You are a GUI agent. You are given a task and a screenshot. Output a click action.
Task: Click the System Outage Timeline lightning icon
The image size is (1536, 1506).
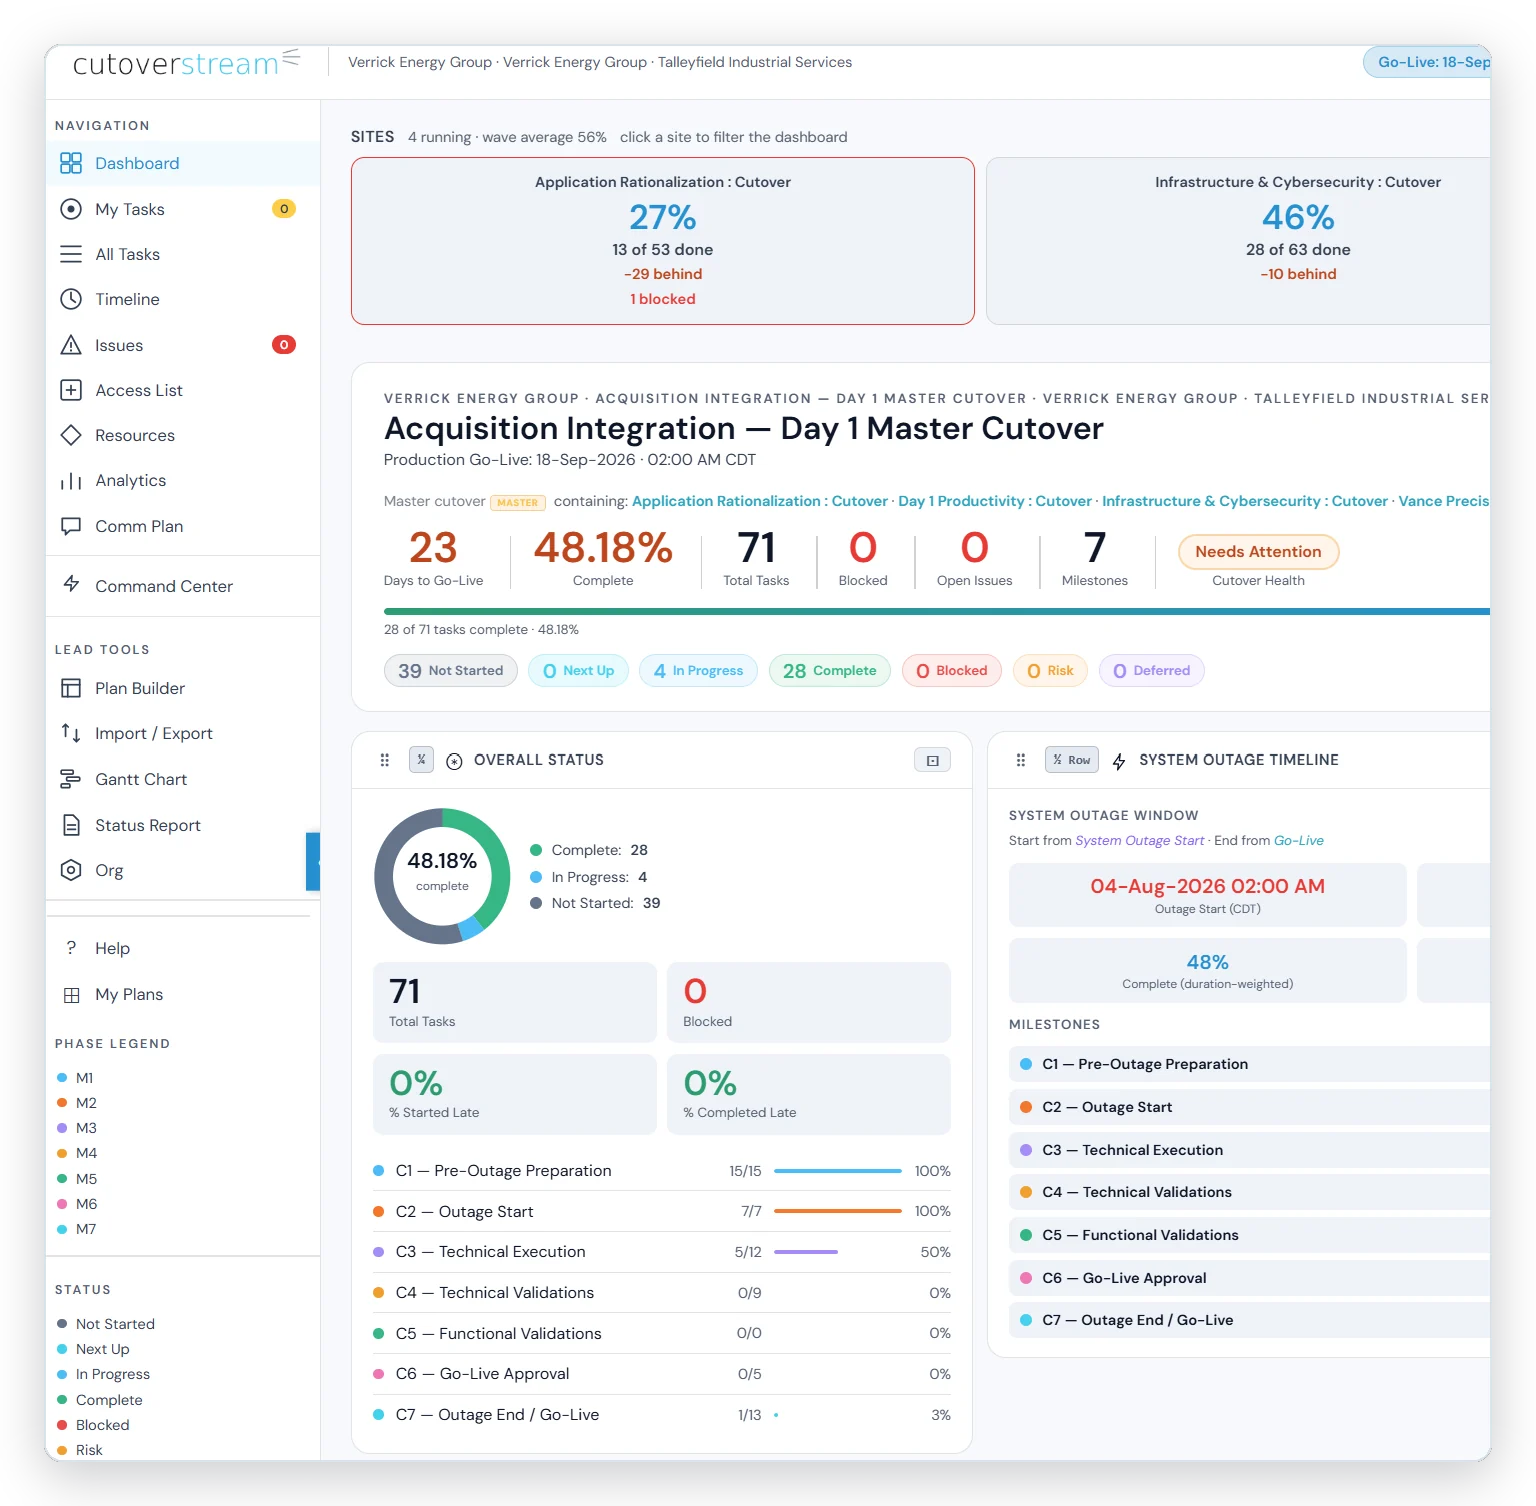[x=1119, y=761]
